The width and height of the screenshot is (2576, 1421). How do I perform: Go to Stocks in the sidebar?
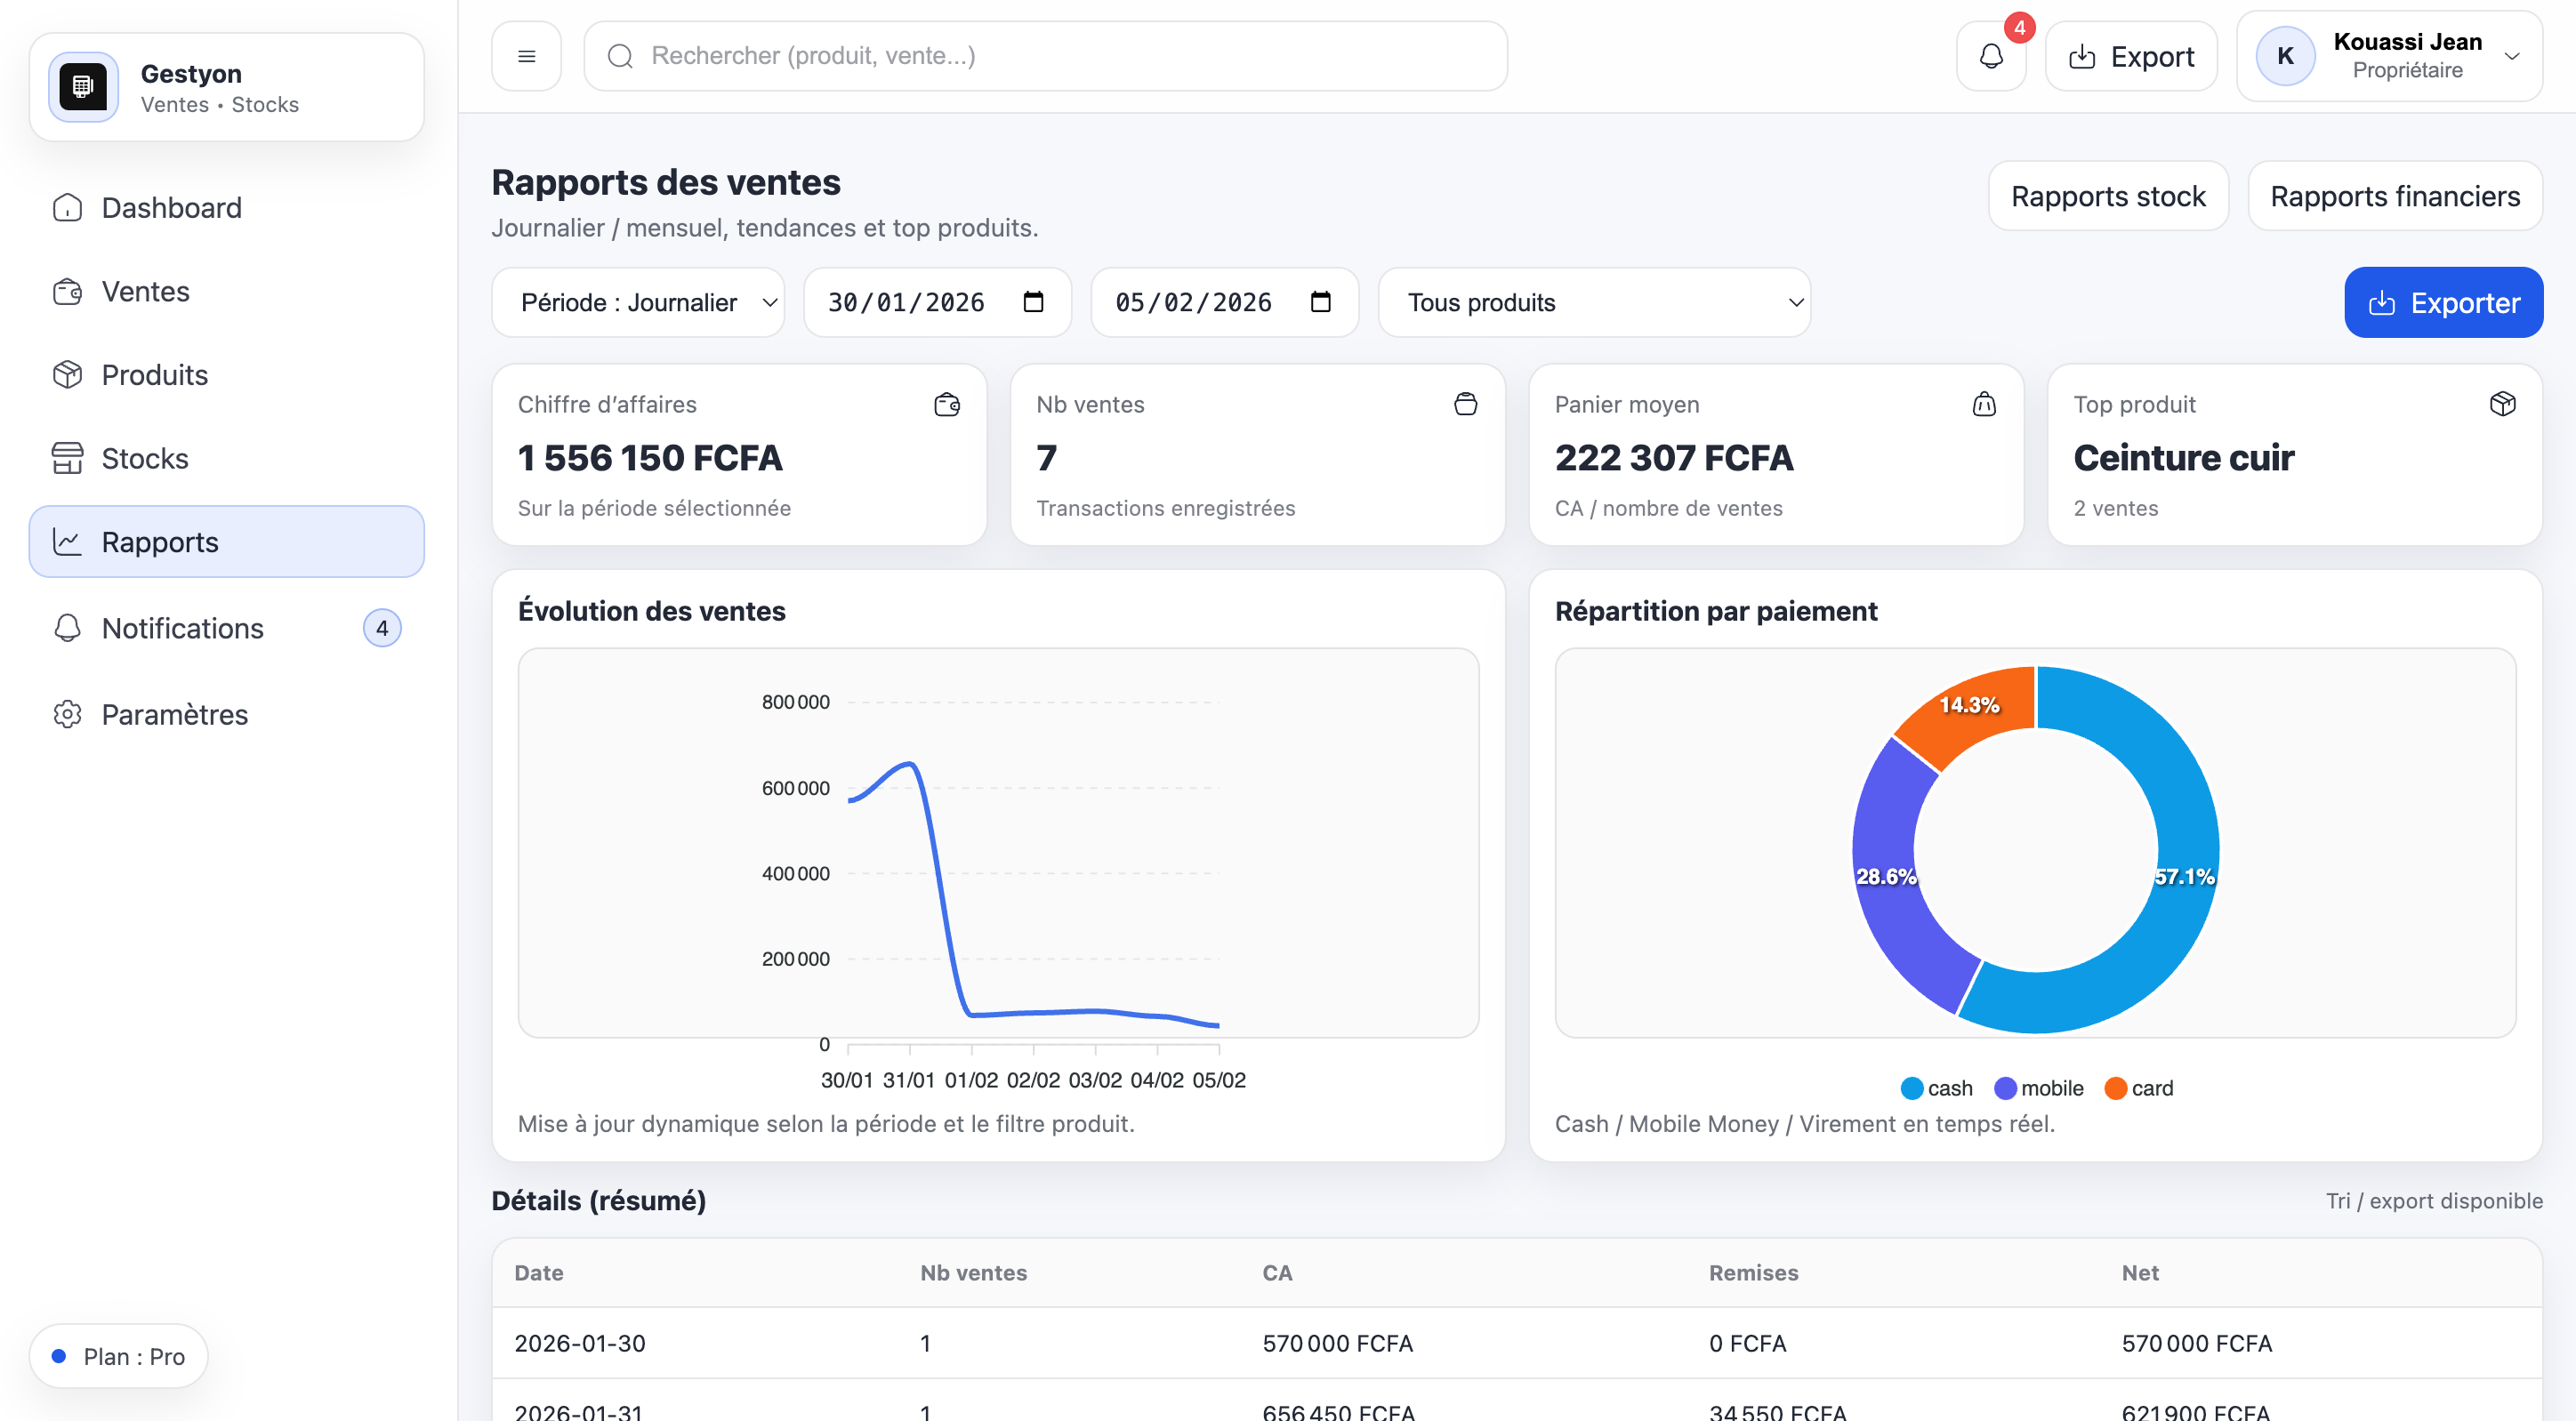click(145, 458)
